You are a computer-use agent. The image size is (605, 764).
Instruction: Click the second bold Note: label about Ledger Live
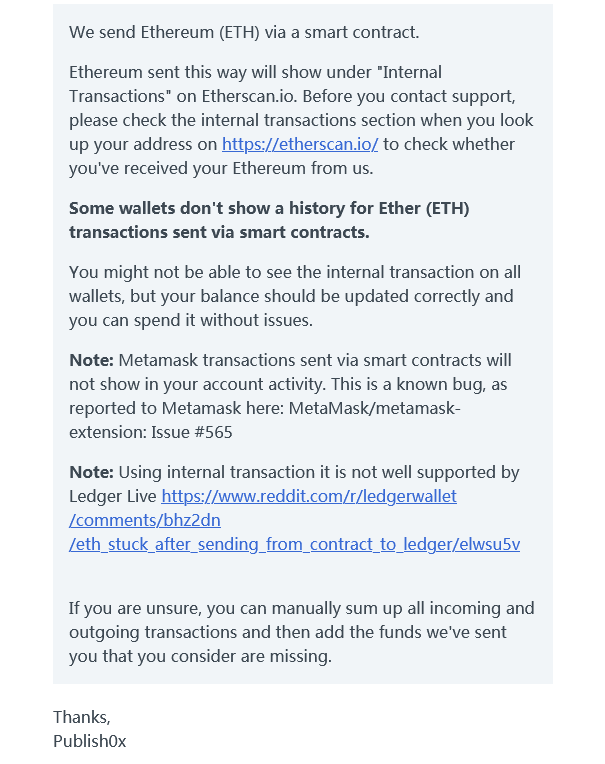(91, 472)
